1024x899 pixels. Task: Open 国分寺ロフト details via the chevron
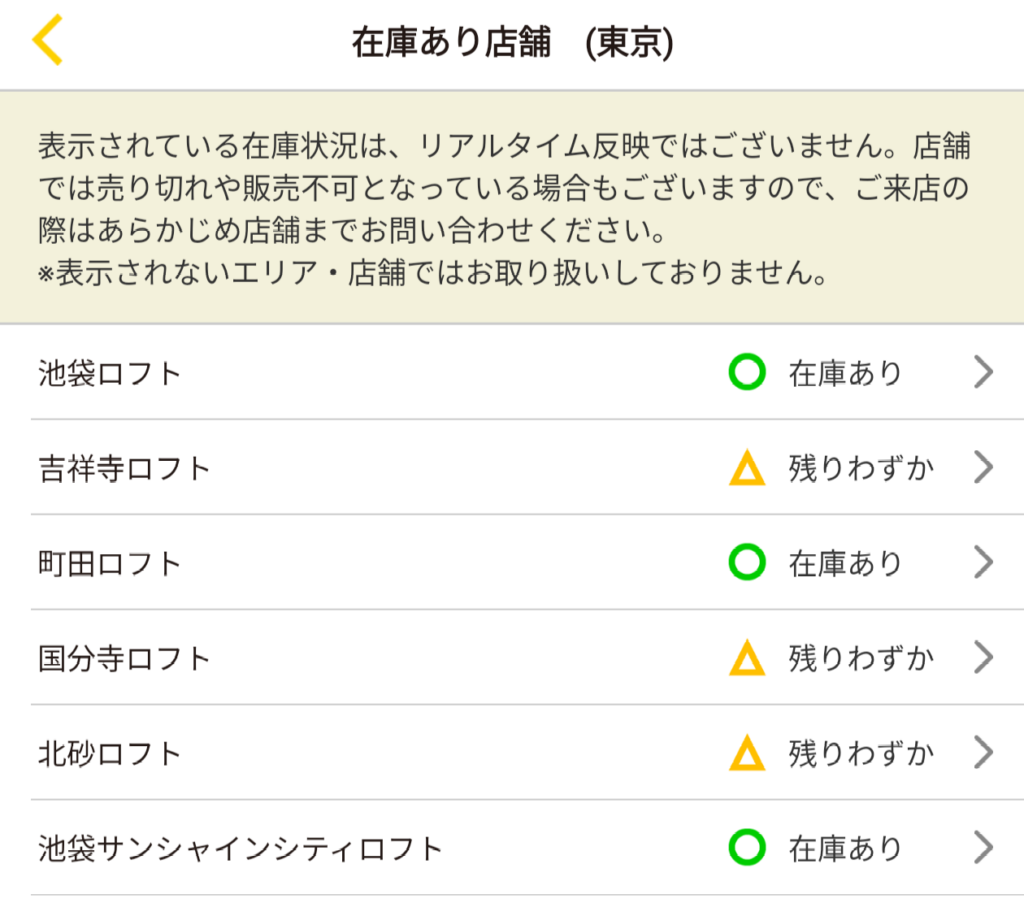pos(981,657)
